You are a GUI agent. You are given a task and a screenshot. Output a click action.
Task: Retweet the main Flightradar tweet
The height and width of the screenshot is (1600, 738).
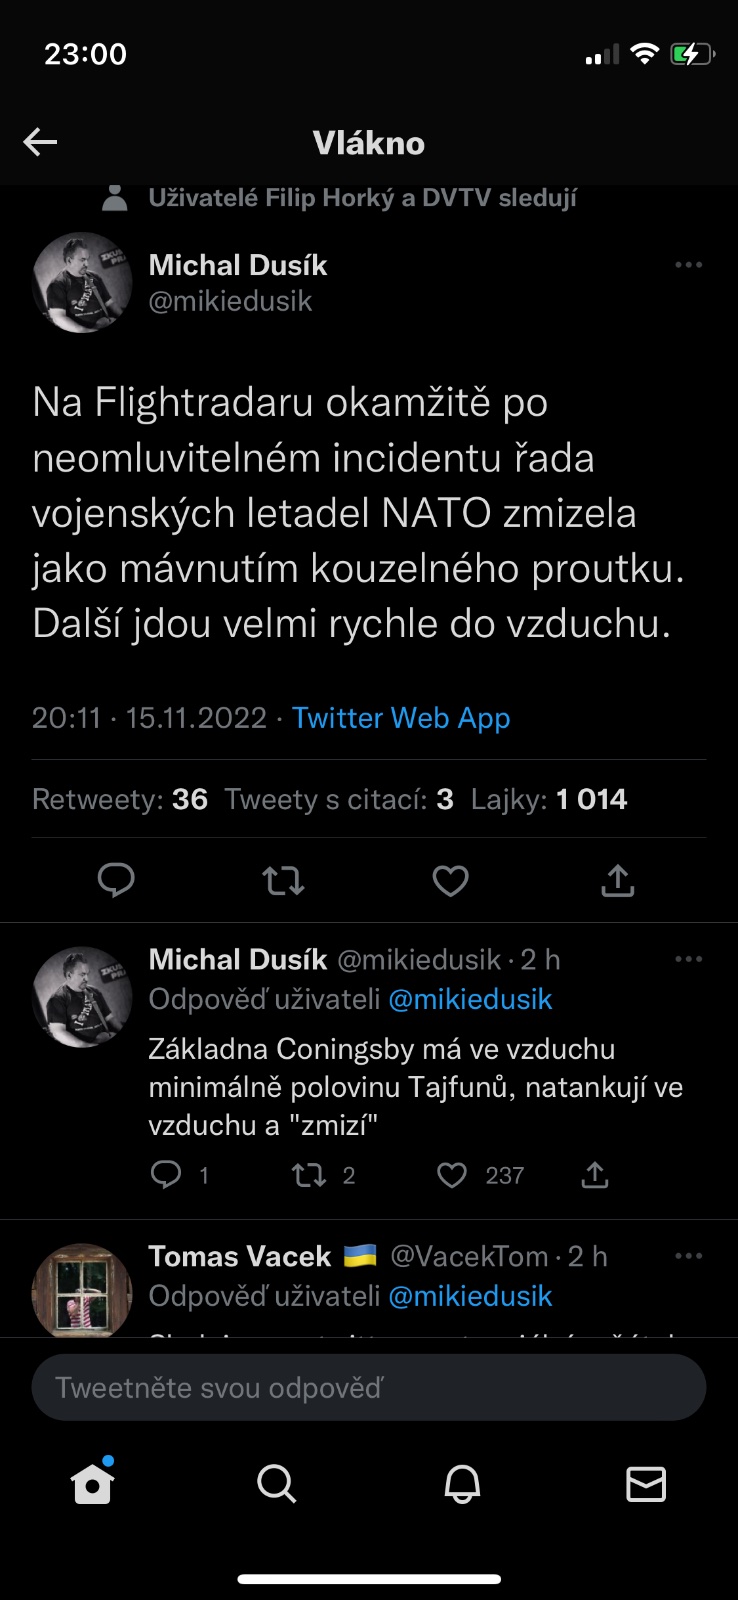[283, 881]
